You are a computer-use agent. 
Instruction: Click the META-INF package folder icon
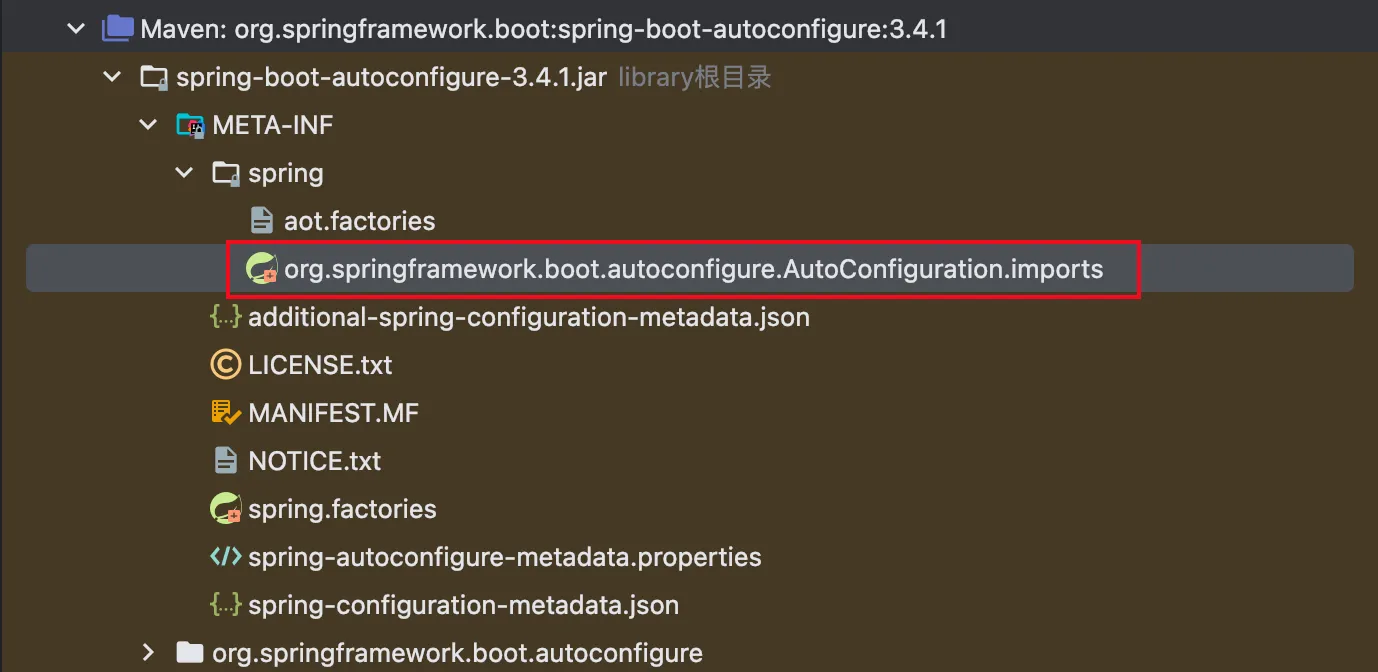click(x=190, y=124)
